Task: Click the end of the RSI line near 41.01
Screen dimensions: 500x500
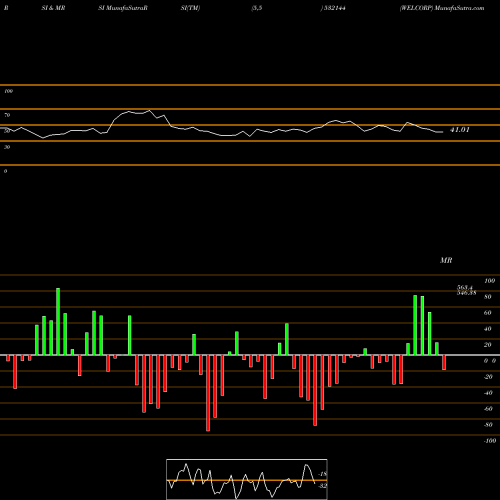Action: tap(443, 132)
